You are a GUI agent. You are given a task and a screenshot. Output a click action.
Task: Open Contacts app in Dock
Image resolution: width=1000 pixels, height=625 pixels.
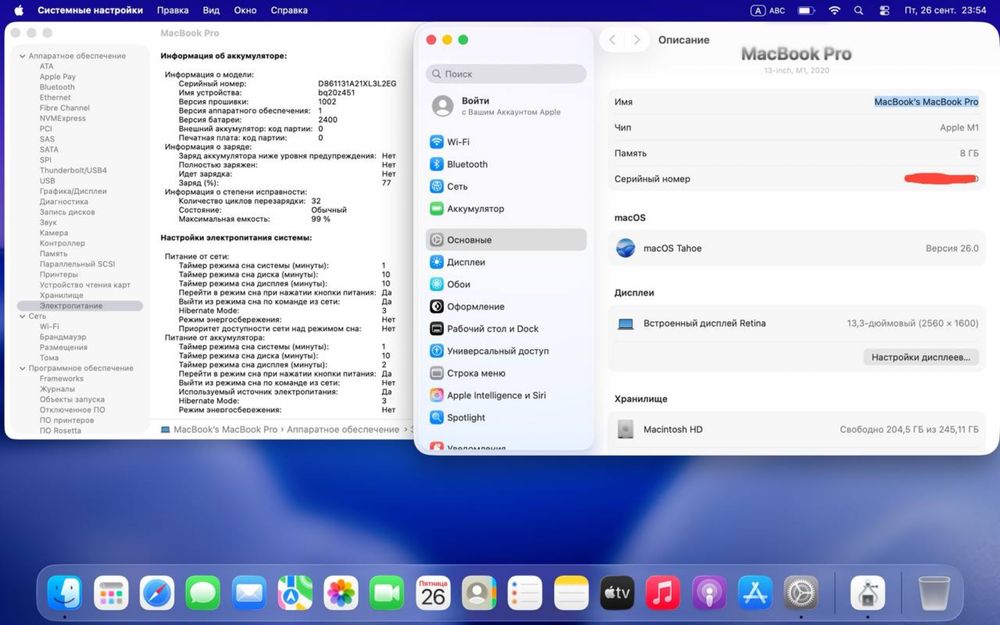click(x=479, y=592)
